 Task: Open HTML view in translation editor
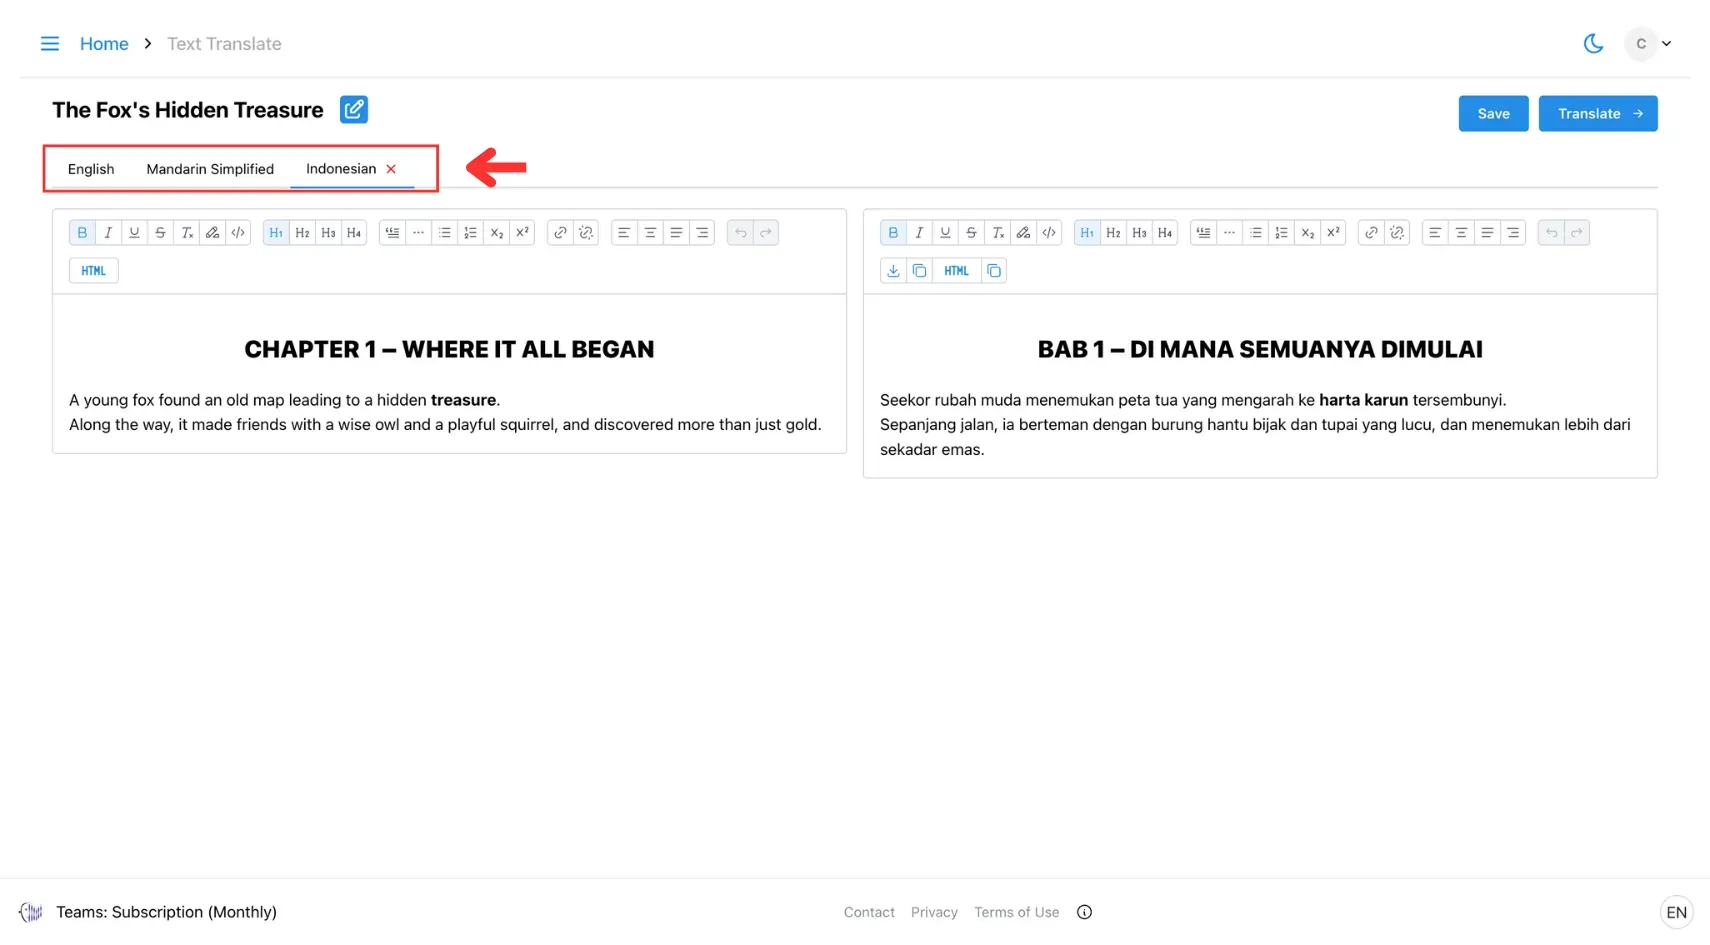tap(956, 271)
